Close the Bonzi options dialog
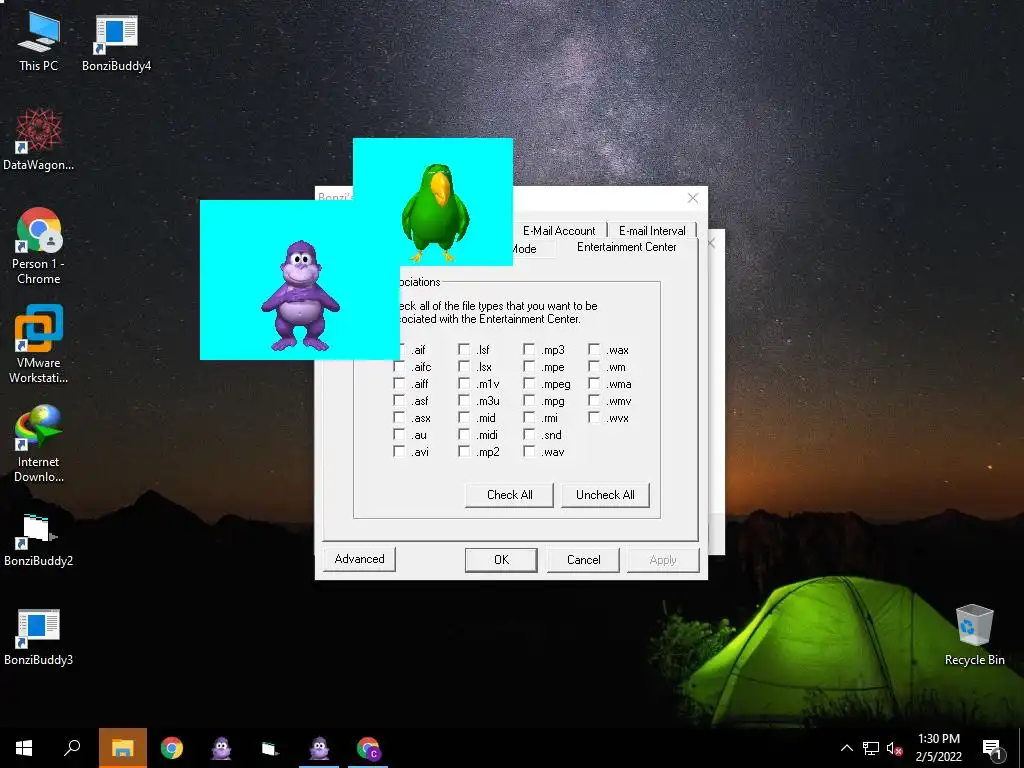 click(x=693, y=198)
